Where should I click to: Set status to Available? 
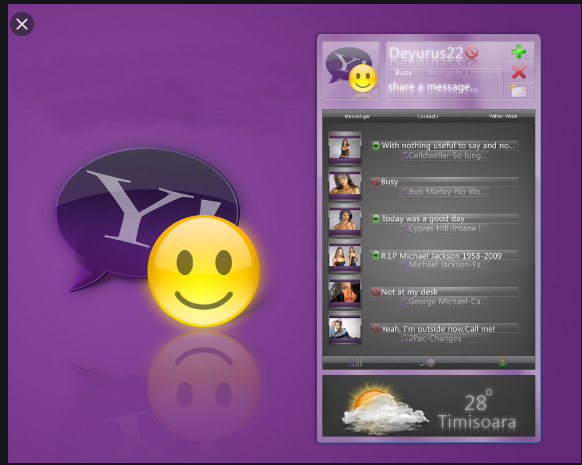pos(445,72)
